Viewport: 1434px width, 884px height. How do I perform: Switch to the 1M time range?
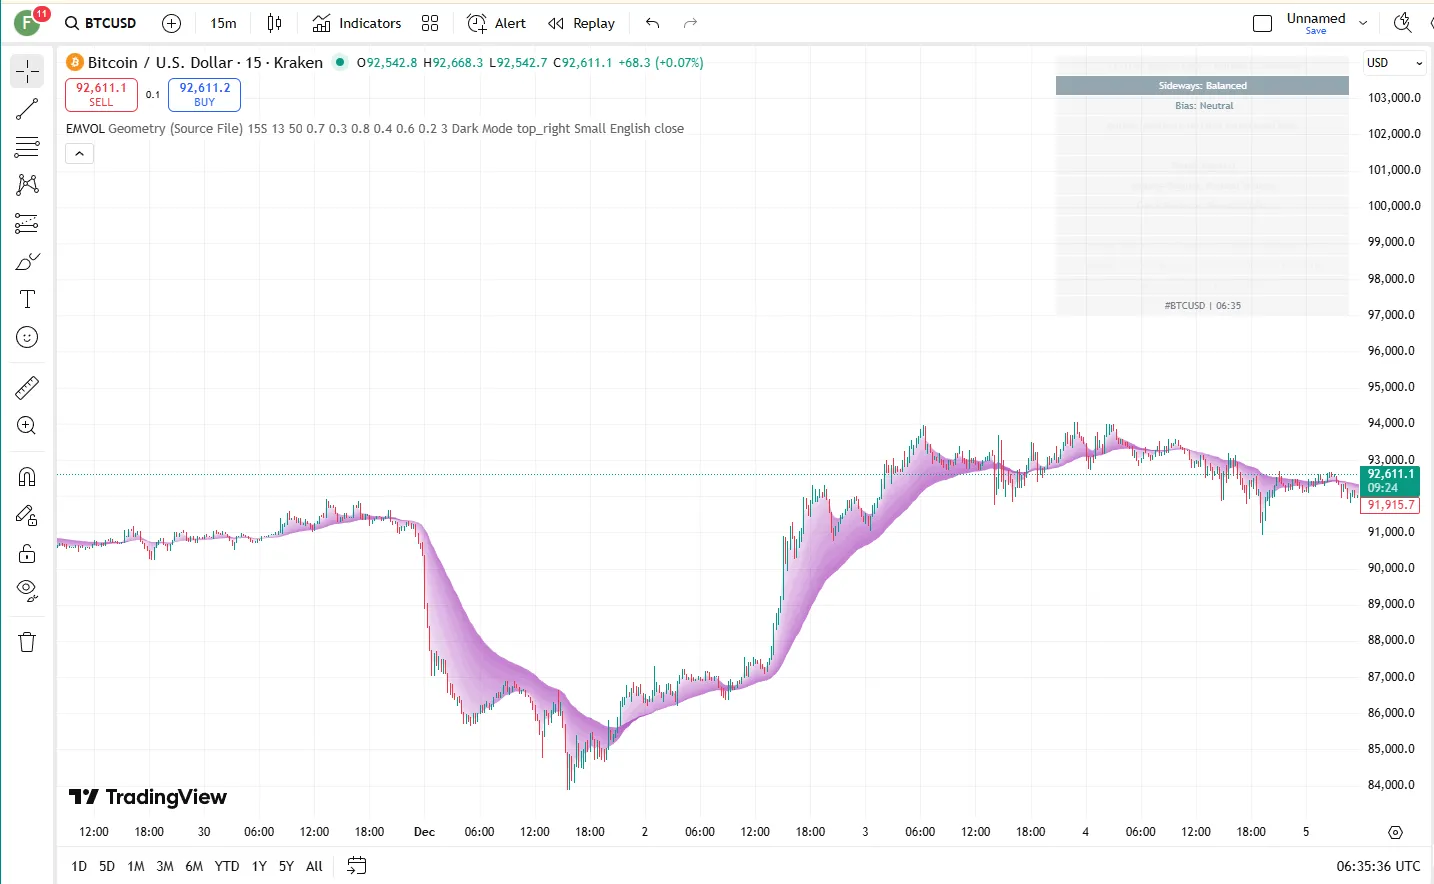click(x=136, y=866)
